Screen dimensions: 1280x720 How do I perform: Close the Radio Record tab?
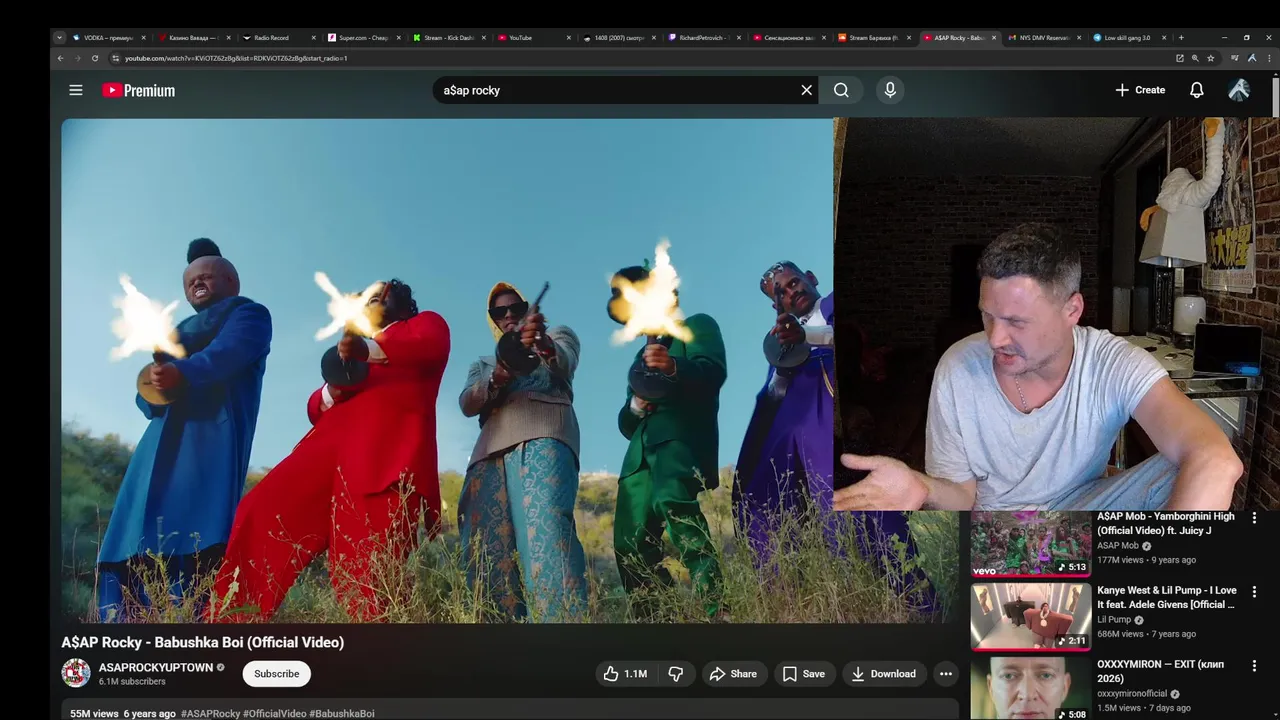point(313,38)
